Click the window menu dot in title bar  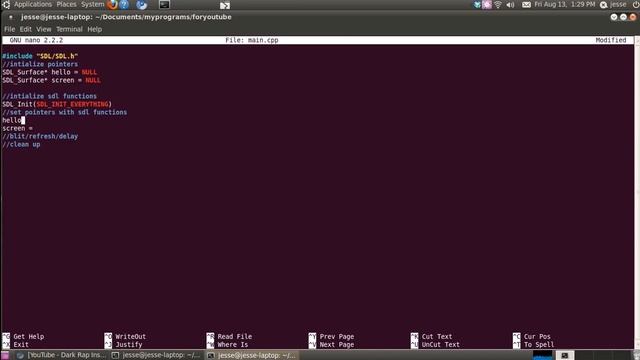pos(11,17)
